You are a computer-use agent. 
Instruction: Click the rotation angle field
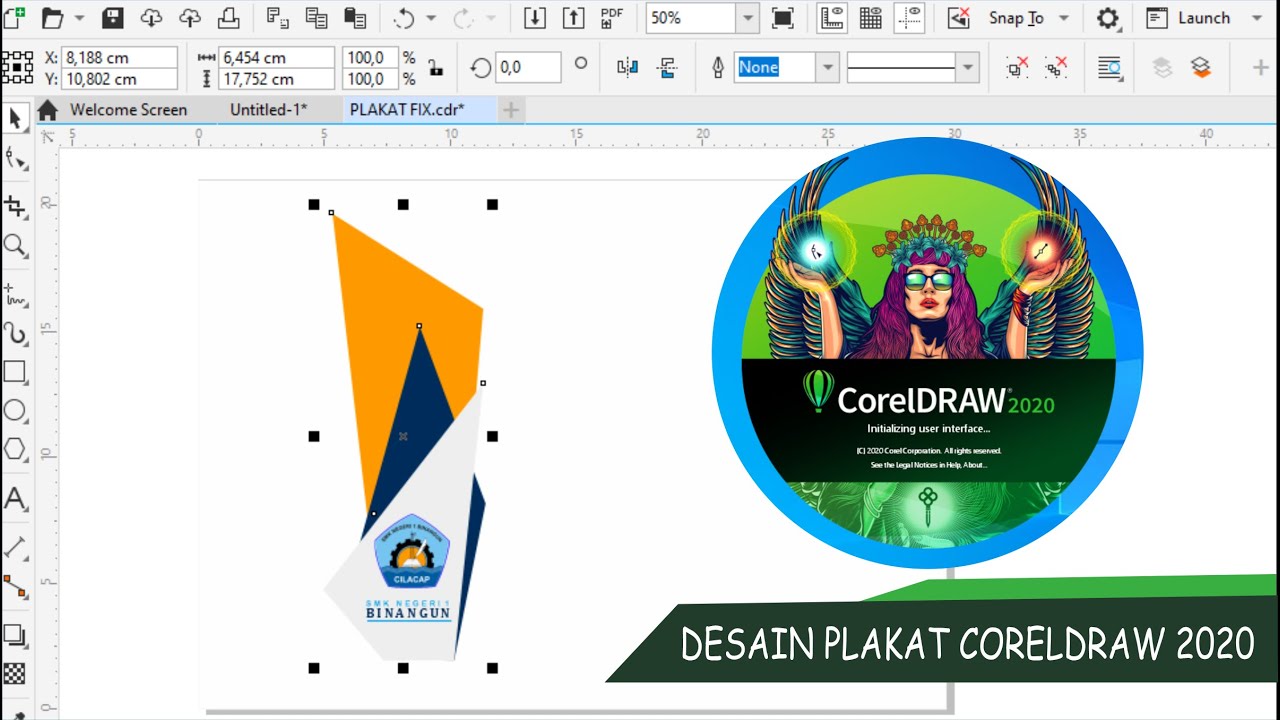pos(527,68)
